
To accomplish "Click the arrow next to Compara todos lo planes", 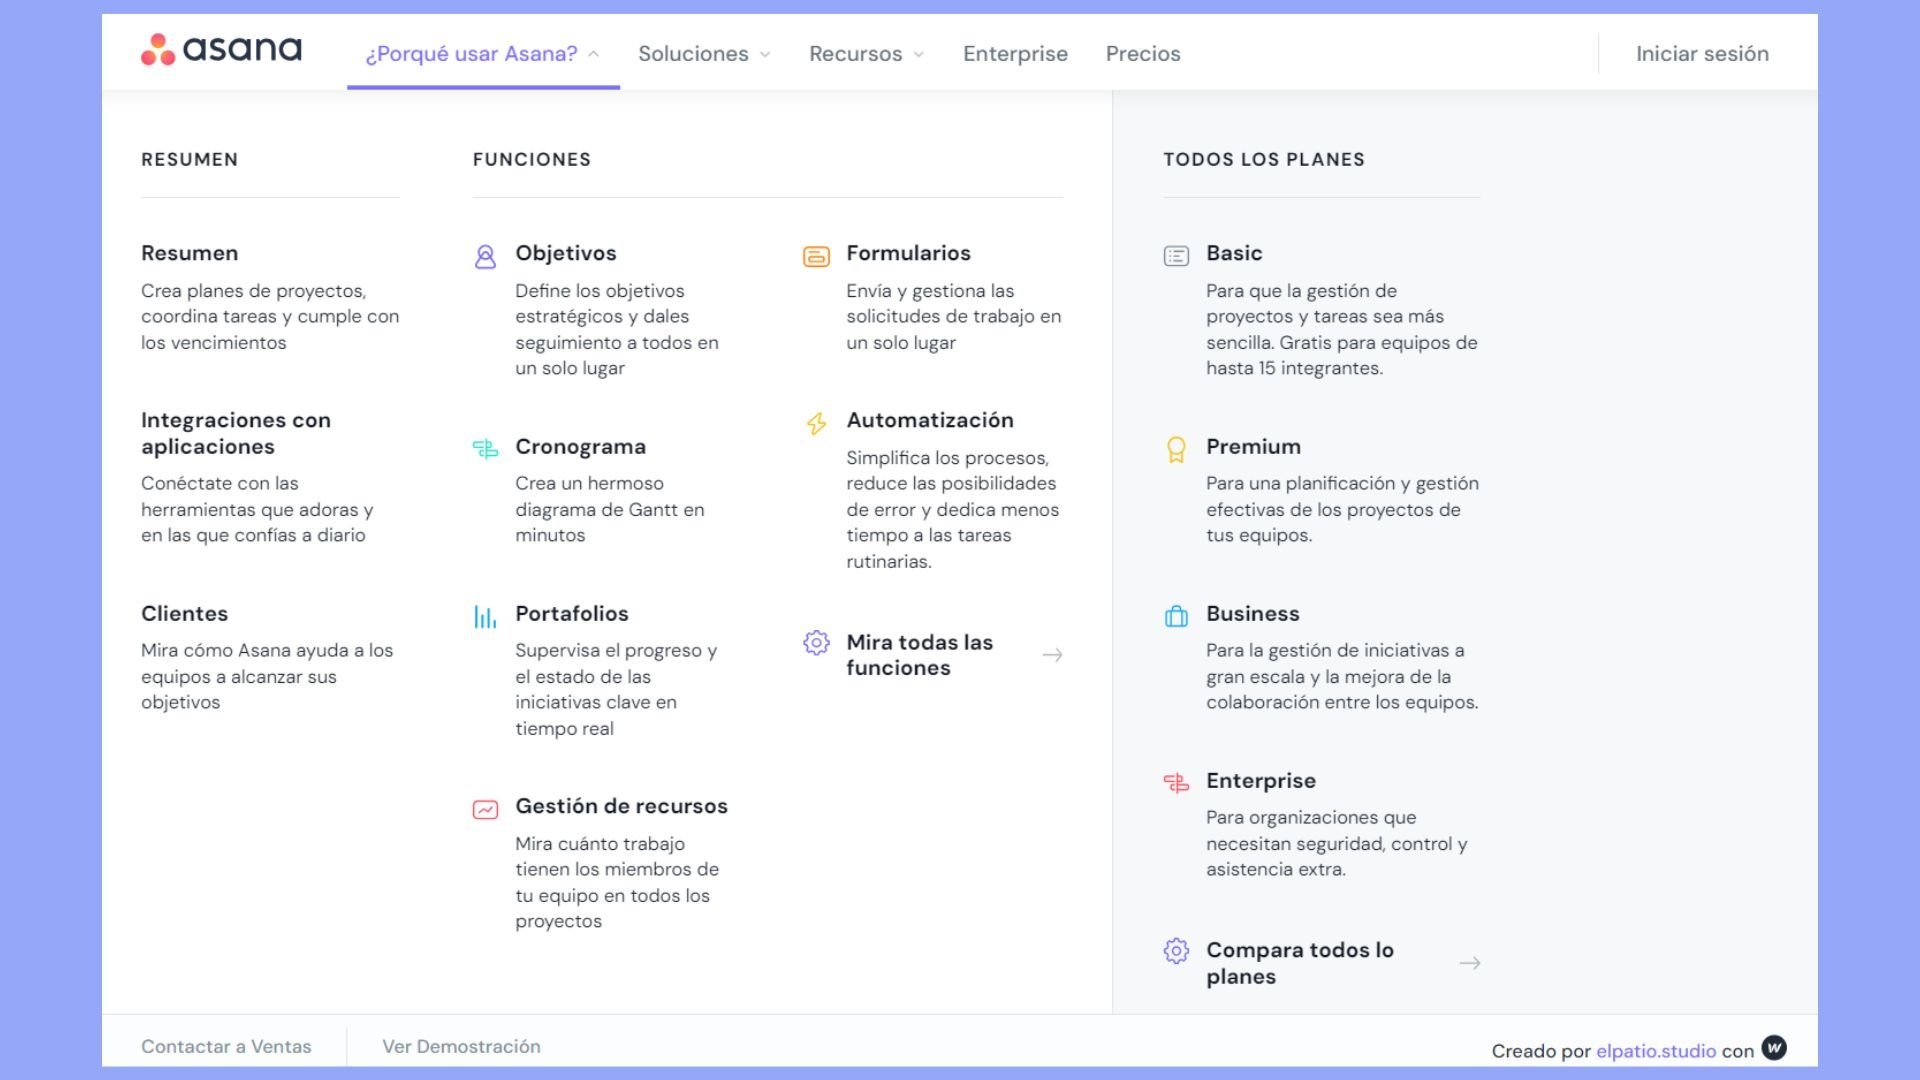I will pos(1469,963).
